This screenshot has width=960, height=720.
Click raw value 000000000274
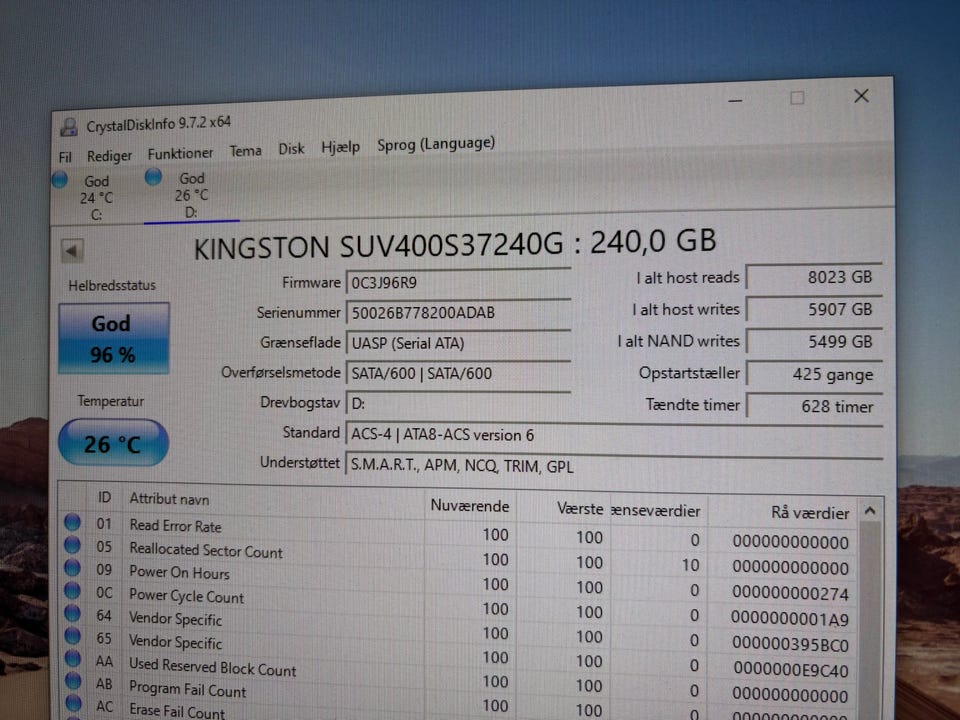tap(790, 594)
